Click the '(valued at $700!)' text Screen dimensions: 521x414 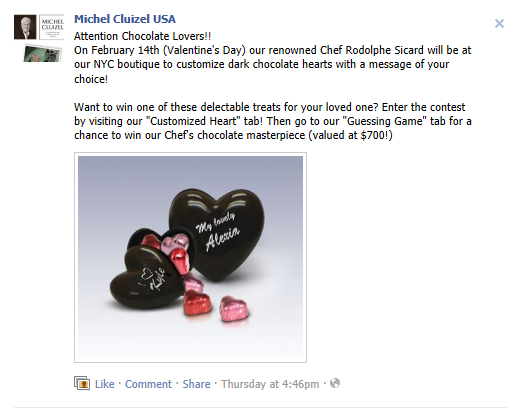pyautogui.click(x=350, y=135)
